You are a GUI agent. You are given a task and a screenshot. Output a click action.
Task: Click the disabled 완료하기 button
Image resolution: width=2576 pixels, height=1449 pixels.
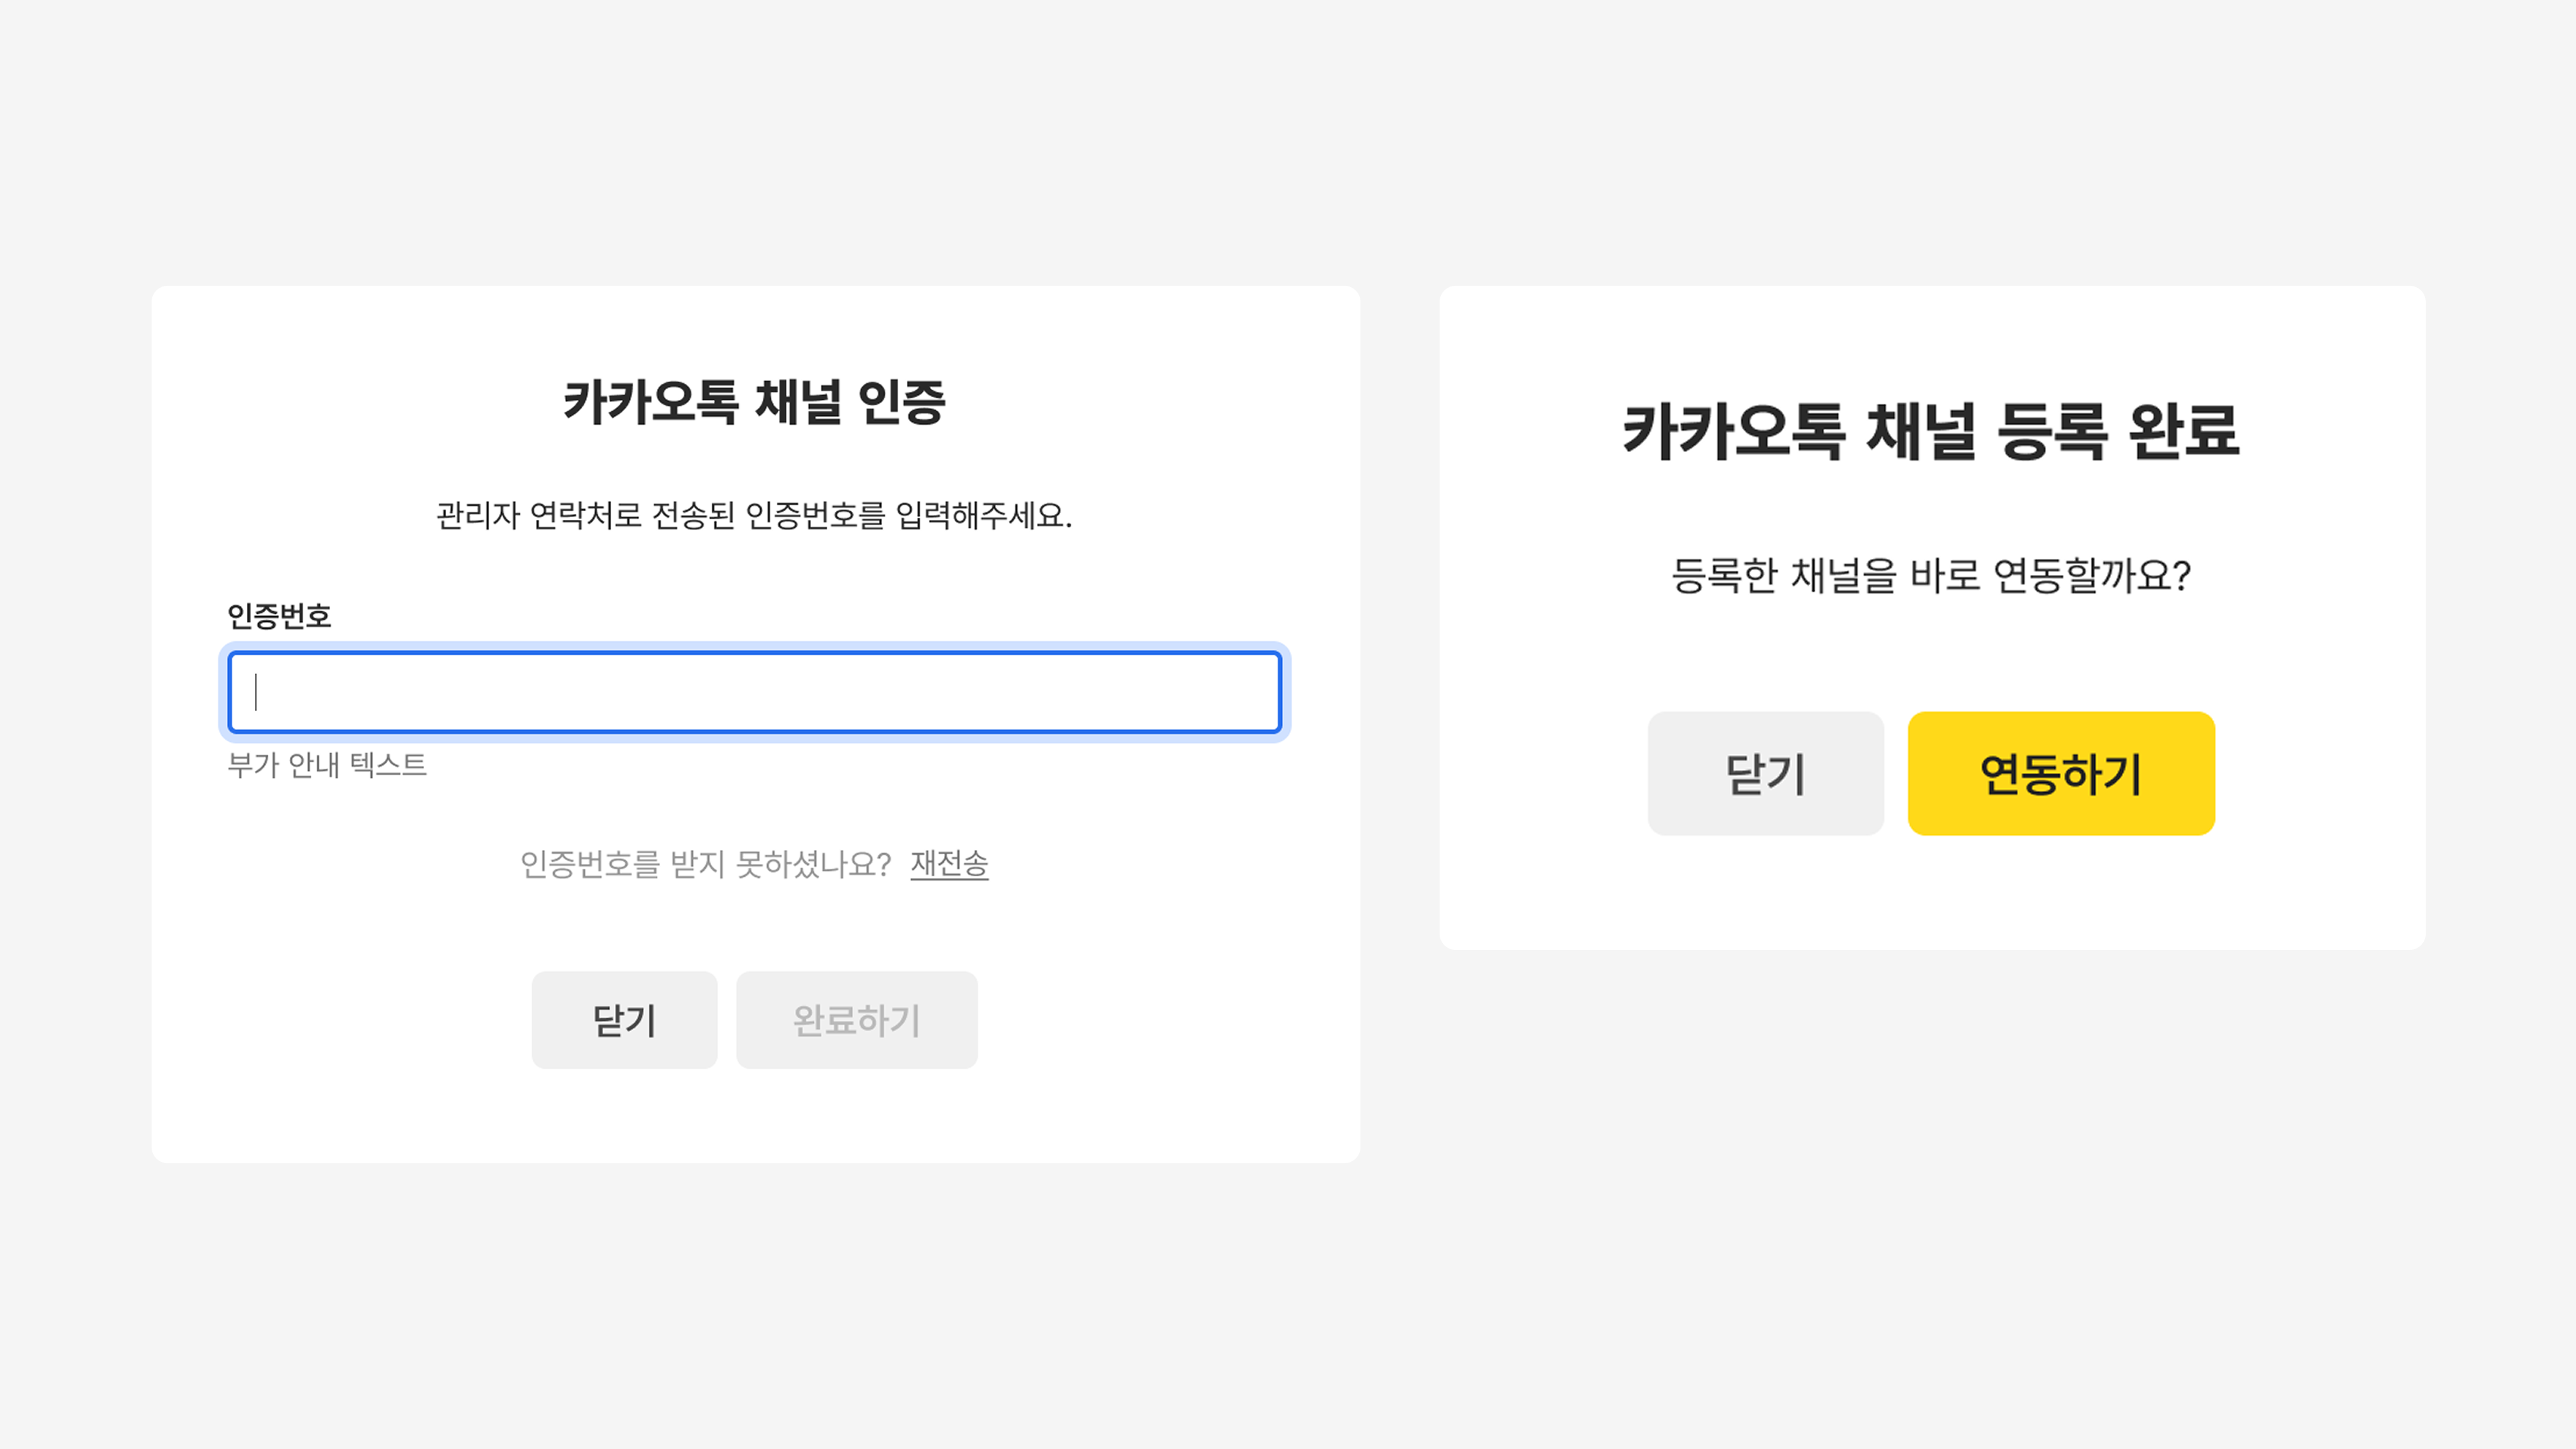[x=856, y=1020]
